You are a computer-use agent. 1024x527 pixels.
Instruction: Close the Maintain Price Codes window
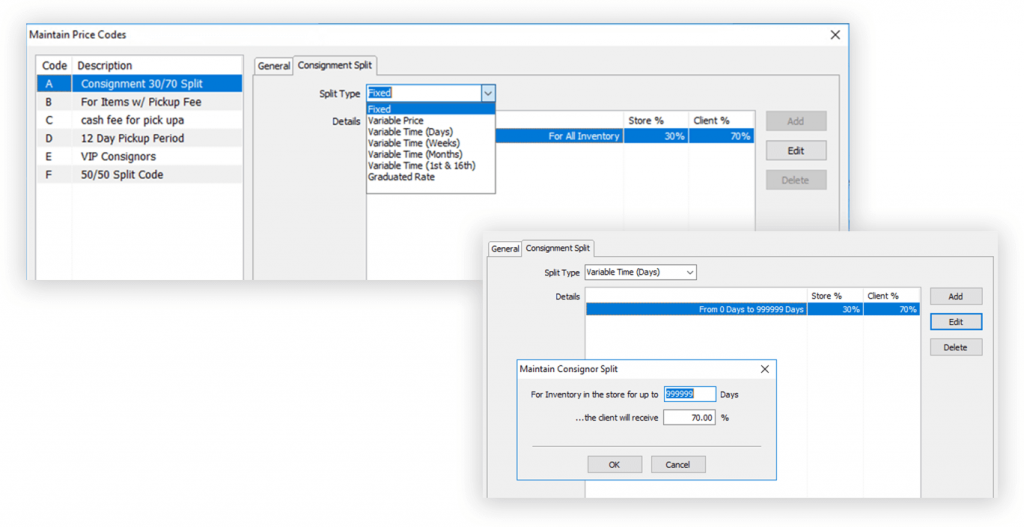click(835, 35)
